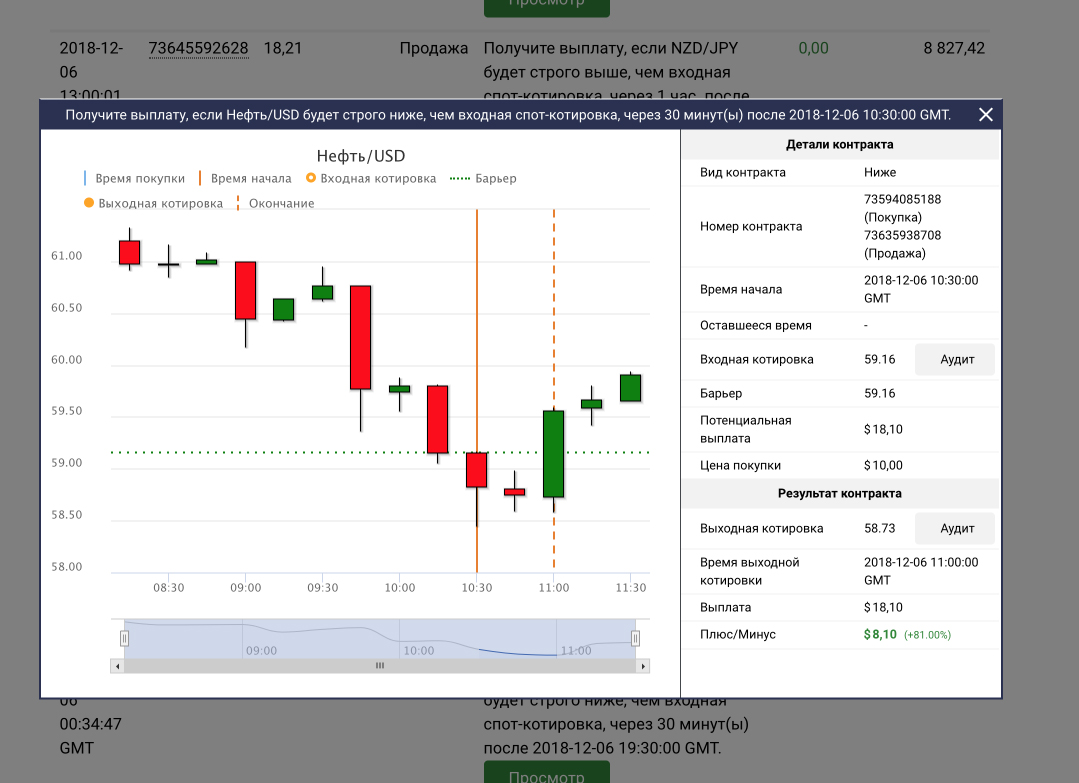Close the contract details popup
Screen dimensions: 1079x783
click(985, 115)
